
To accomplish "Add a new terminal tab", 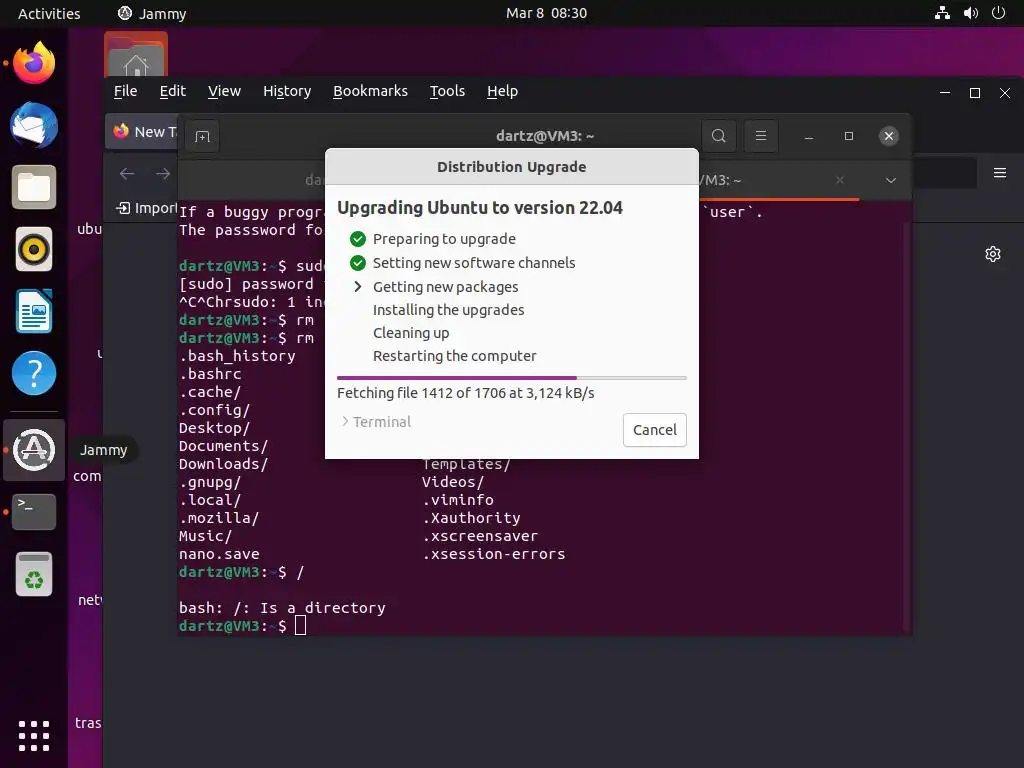I will (x=202, y=136).
